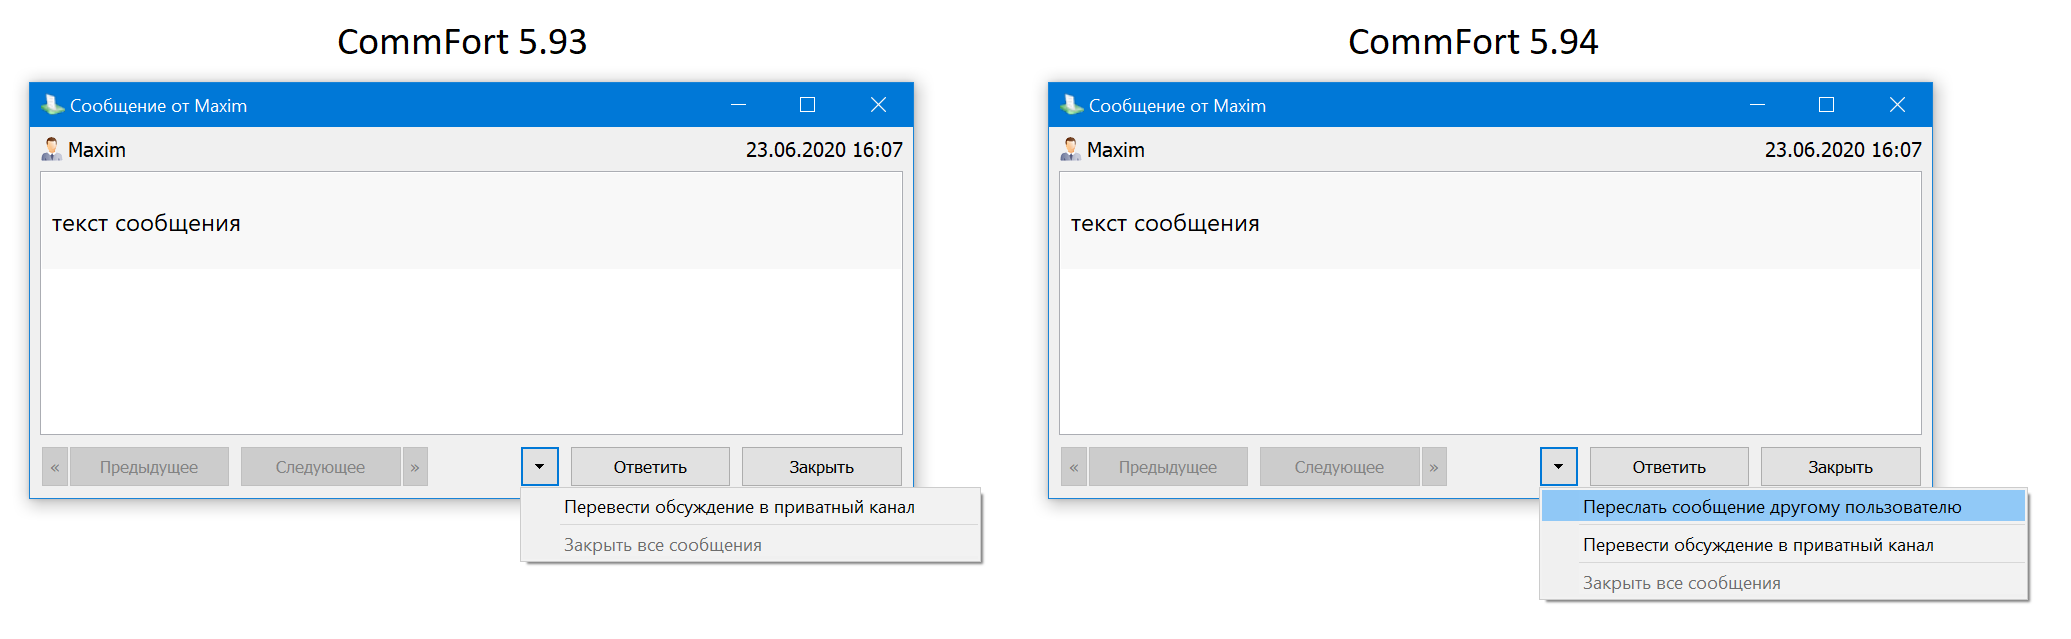Close the CommFort 5.93 window via X
The height and width of the screenshot is (639, 2071).
878,105
